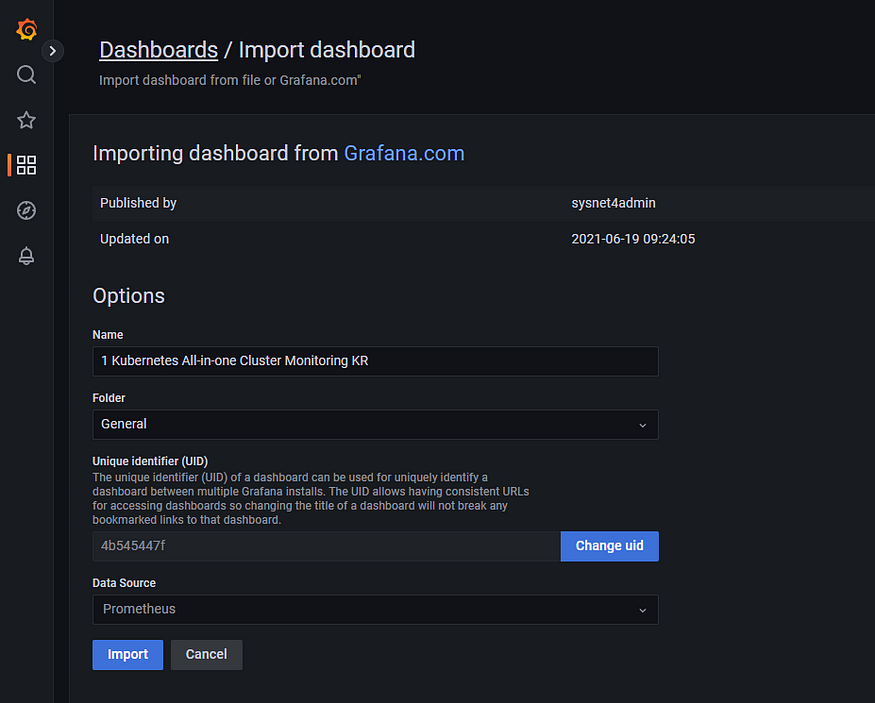Click the UID field 4b545447f
The width and height of the screenshot is (875, 703).
[326, 546]
